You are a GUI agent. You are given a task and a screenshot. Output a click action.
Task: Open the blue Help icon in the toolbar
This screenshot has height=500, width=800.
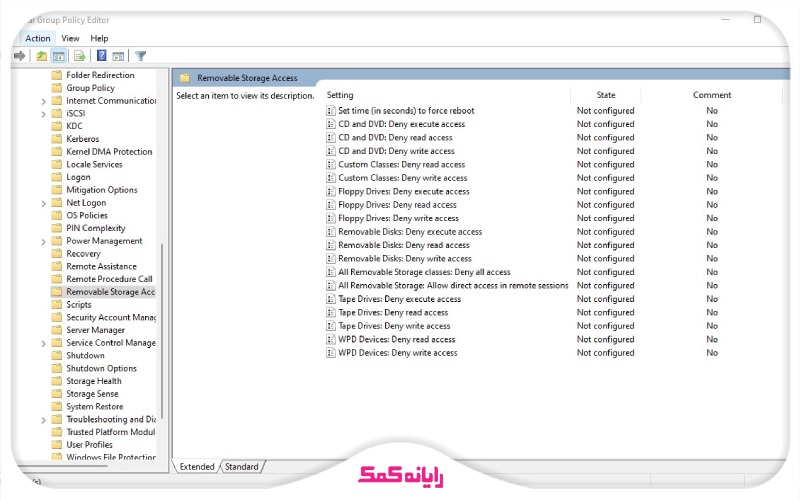coord(101,56)
